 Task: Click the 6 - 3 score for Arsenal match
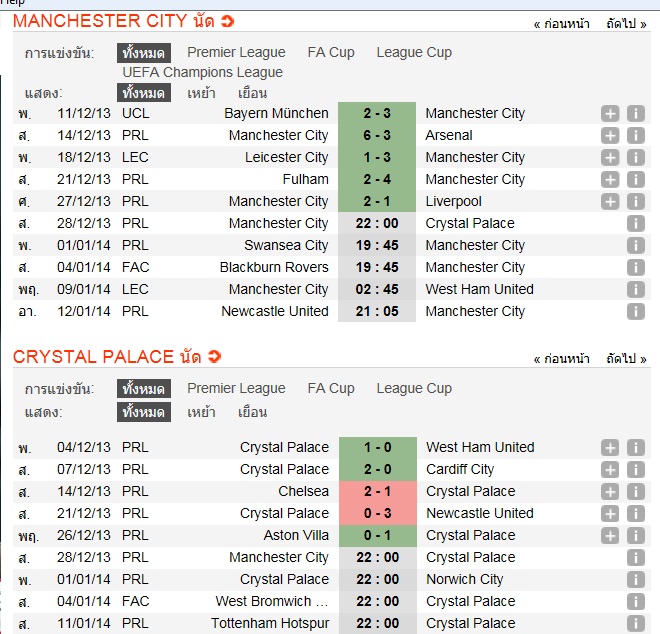pyautogui.click(x=376, y=136)
